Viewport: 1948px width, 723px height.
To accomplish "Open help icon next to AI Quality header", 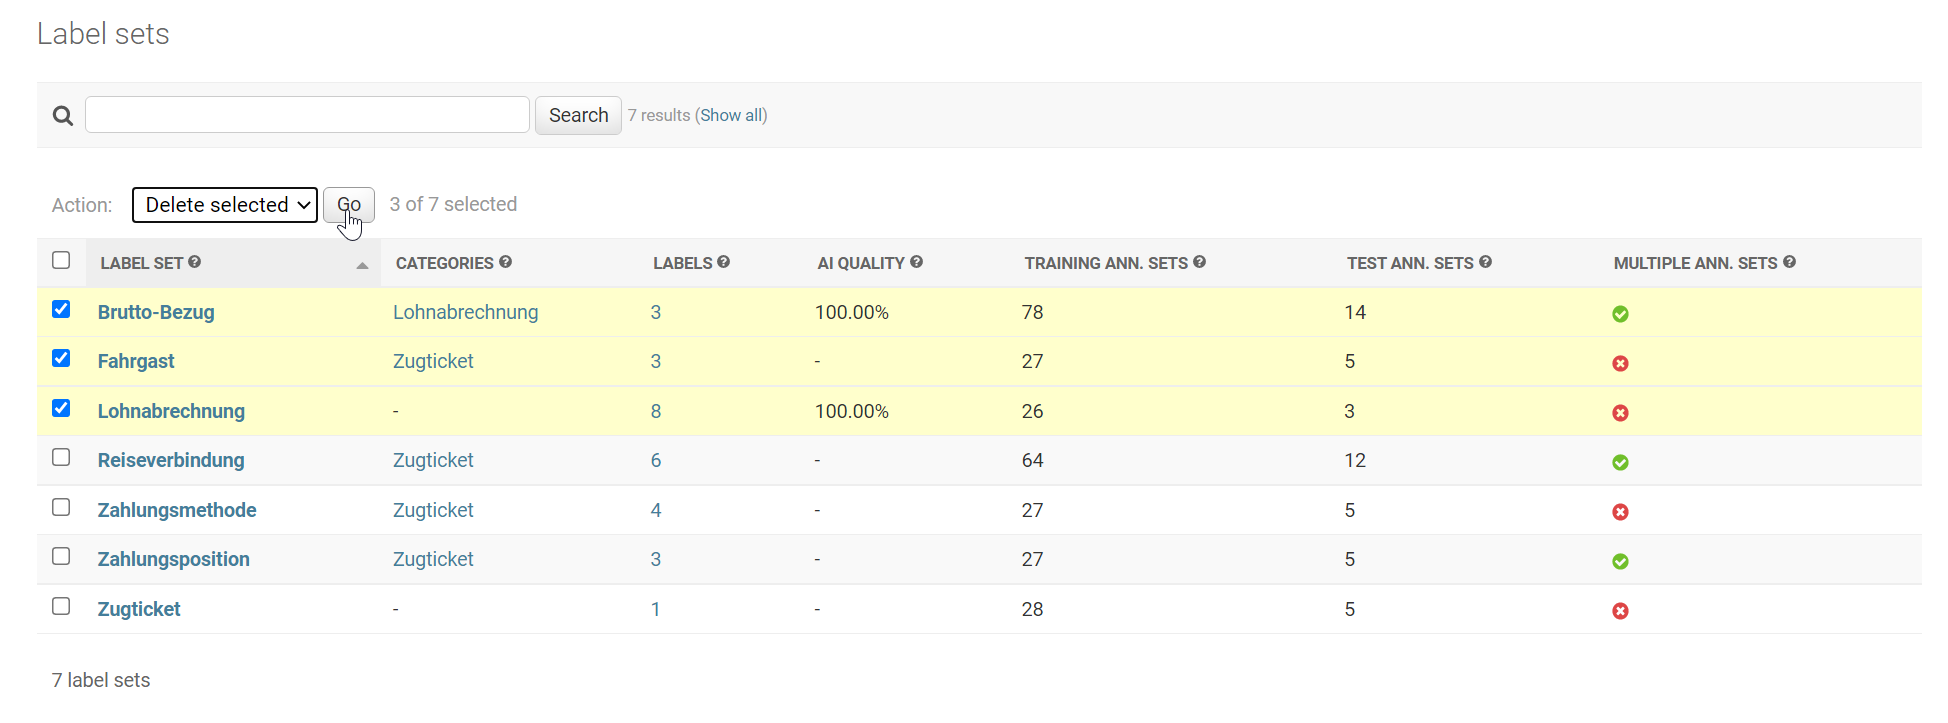I will pos(917,262).
